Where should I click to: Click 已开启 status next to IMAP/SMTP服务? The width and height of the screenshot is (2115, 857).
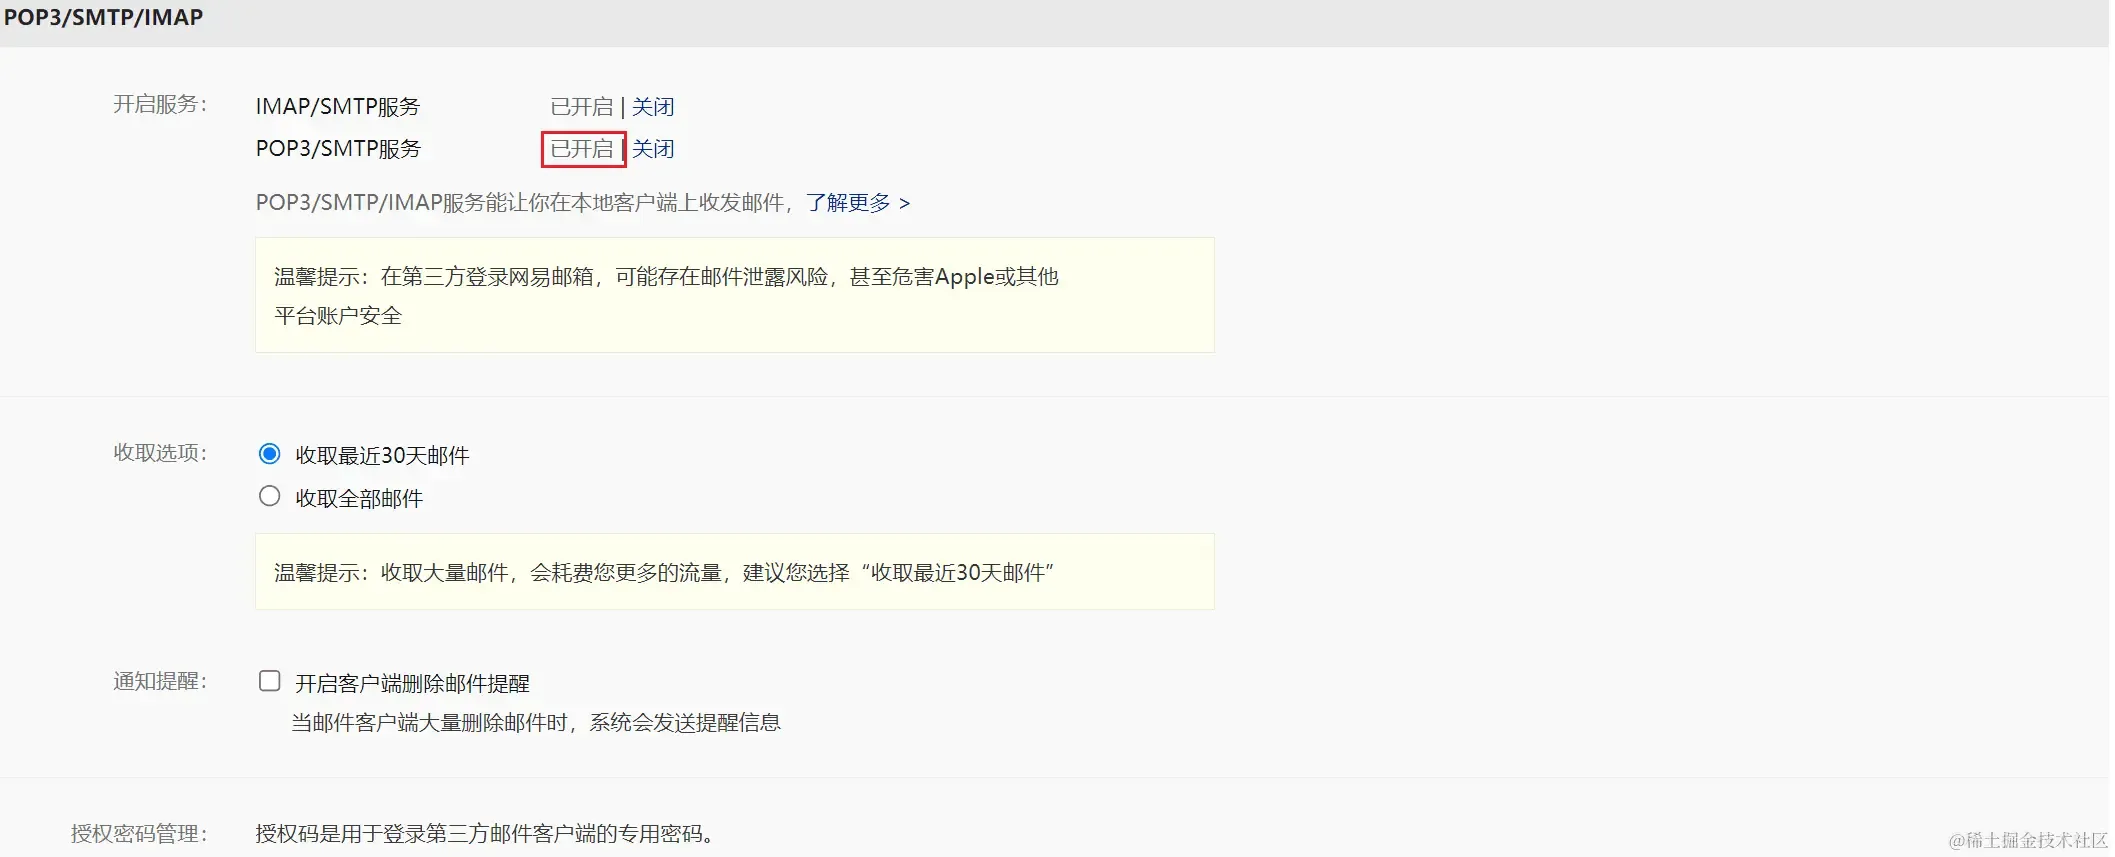tap(582, 107)
